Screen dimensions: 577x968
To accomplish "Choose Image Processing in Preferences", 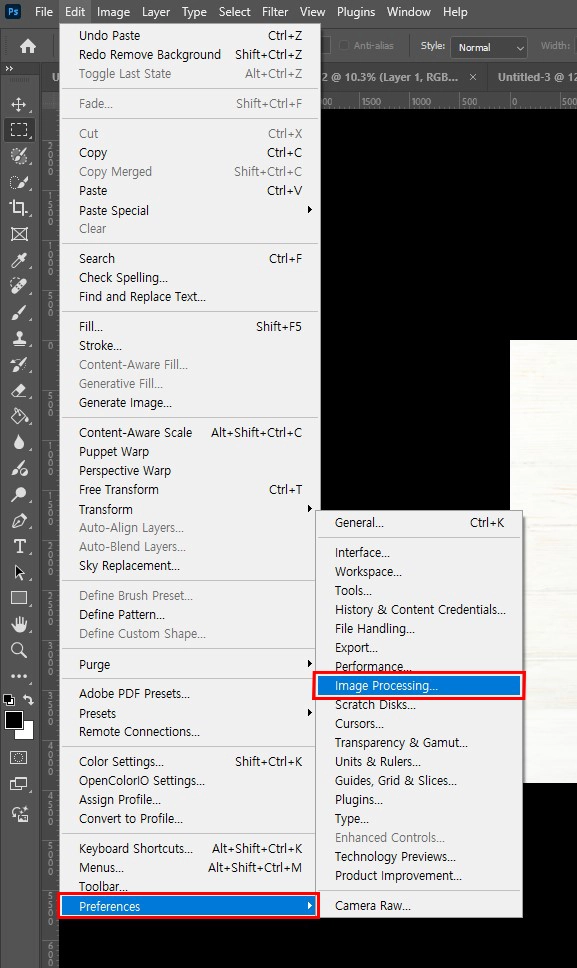I will [x=419, y=685].
